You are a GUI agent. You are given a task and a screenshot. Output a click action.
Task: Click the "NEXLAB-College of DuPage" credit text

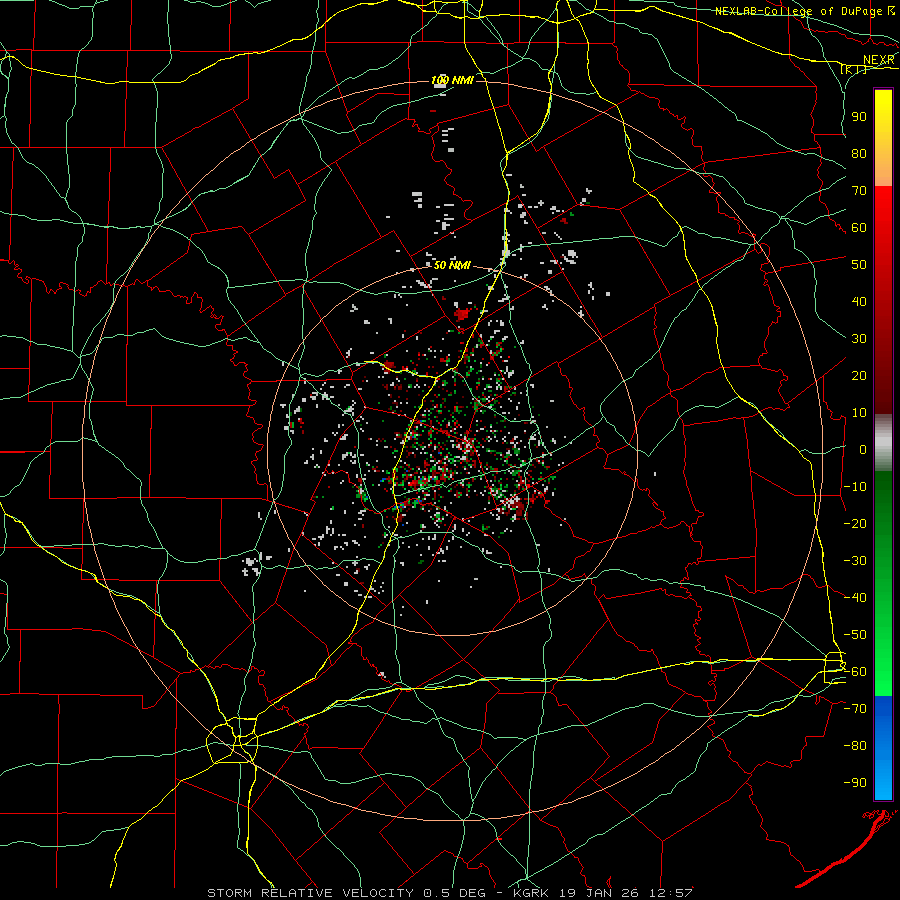click(x=798, y=11)
